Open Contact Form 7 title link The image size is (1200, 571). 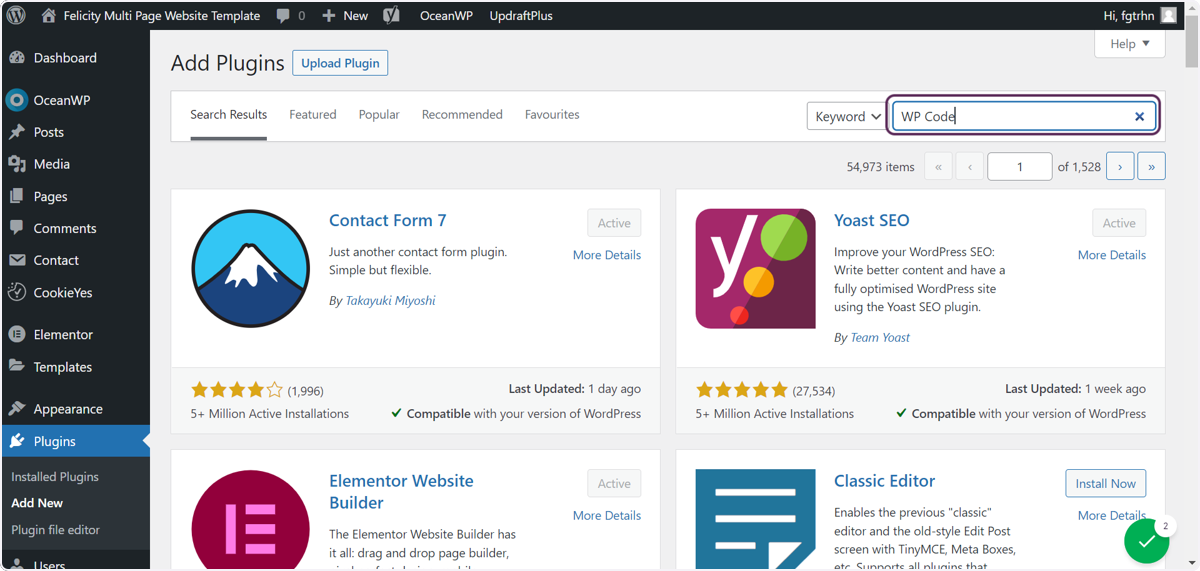tap(388, 220)
